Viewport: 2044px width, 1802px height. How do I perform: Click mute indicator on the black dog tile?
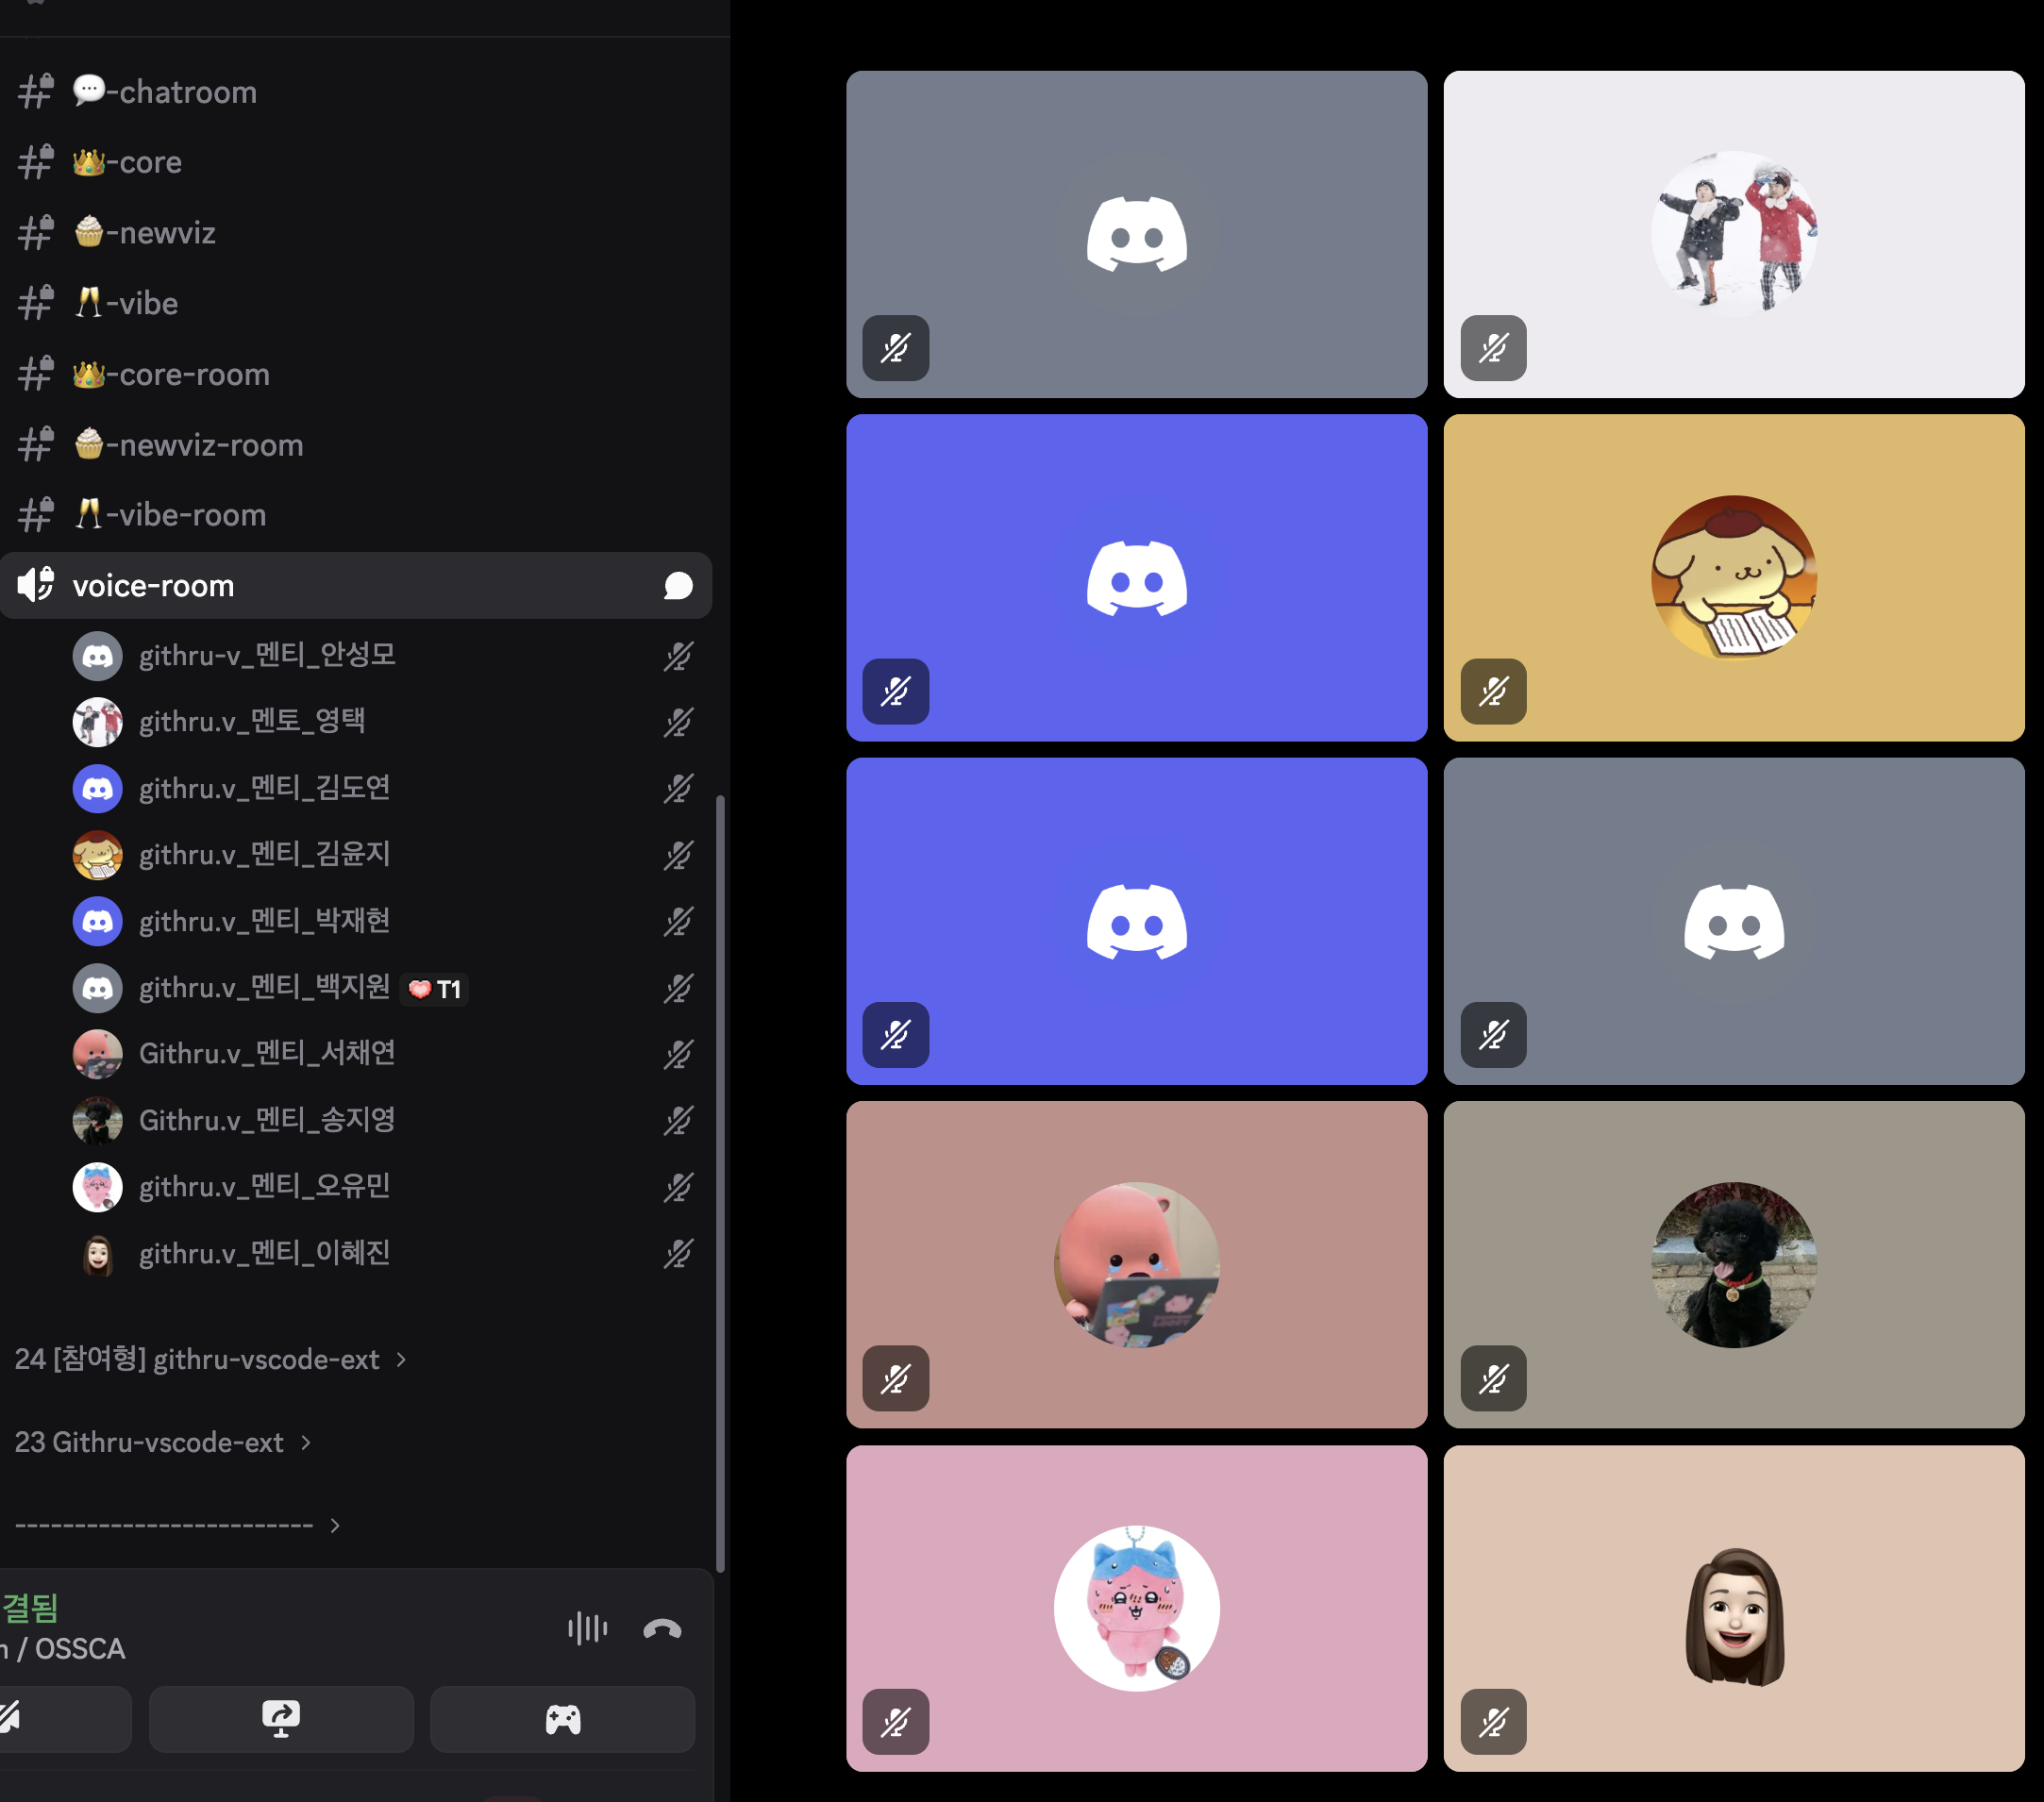click(1493, 1379)
